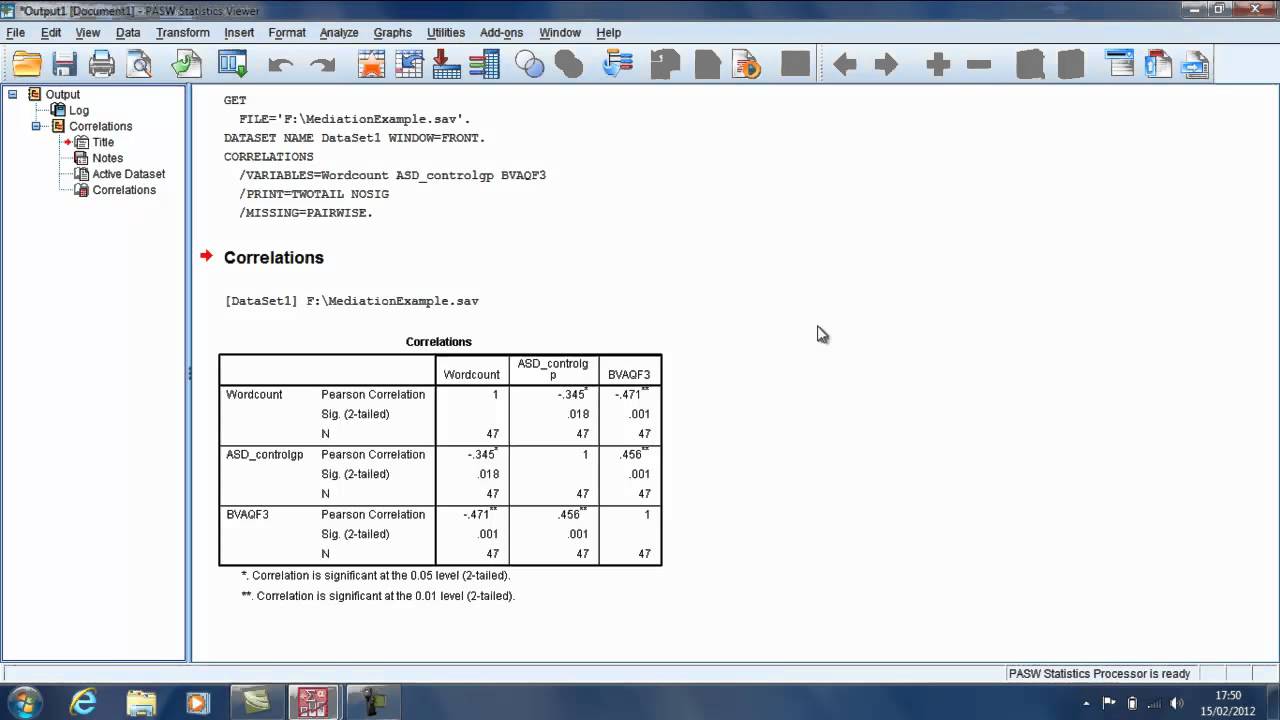
Task: Open the Help menu
Action: [x=609, y=33]
